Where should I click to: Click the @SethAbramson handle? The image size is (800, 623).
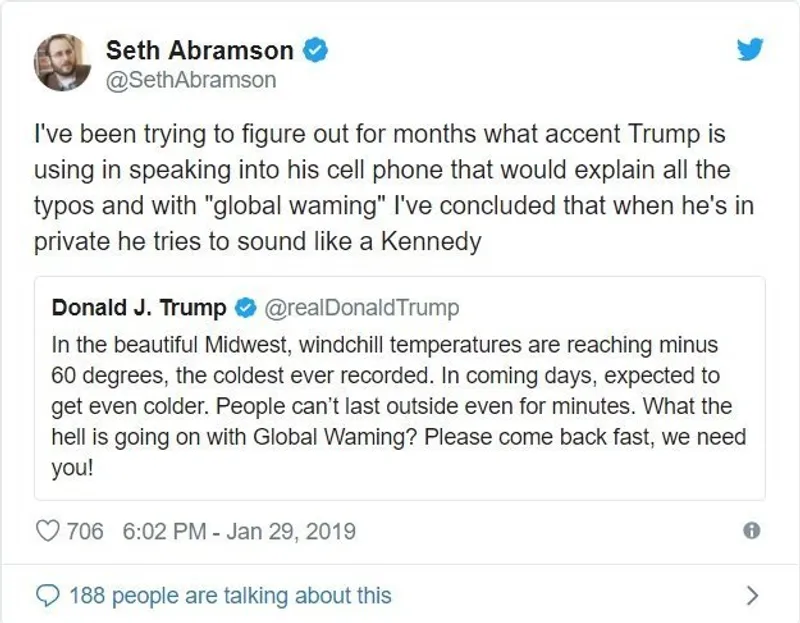click(x=190, y=80)
